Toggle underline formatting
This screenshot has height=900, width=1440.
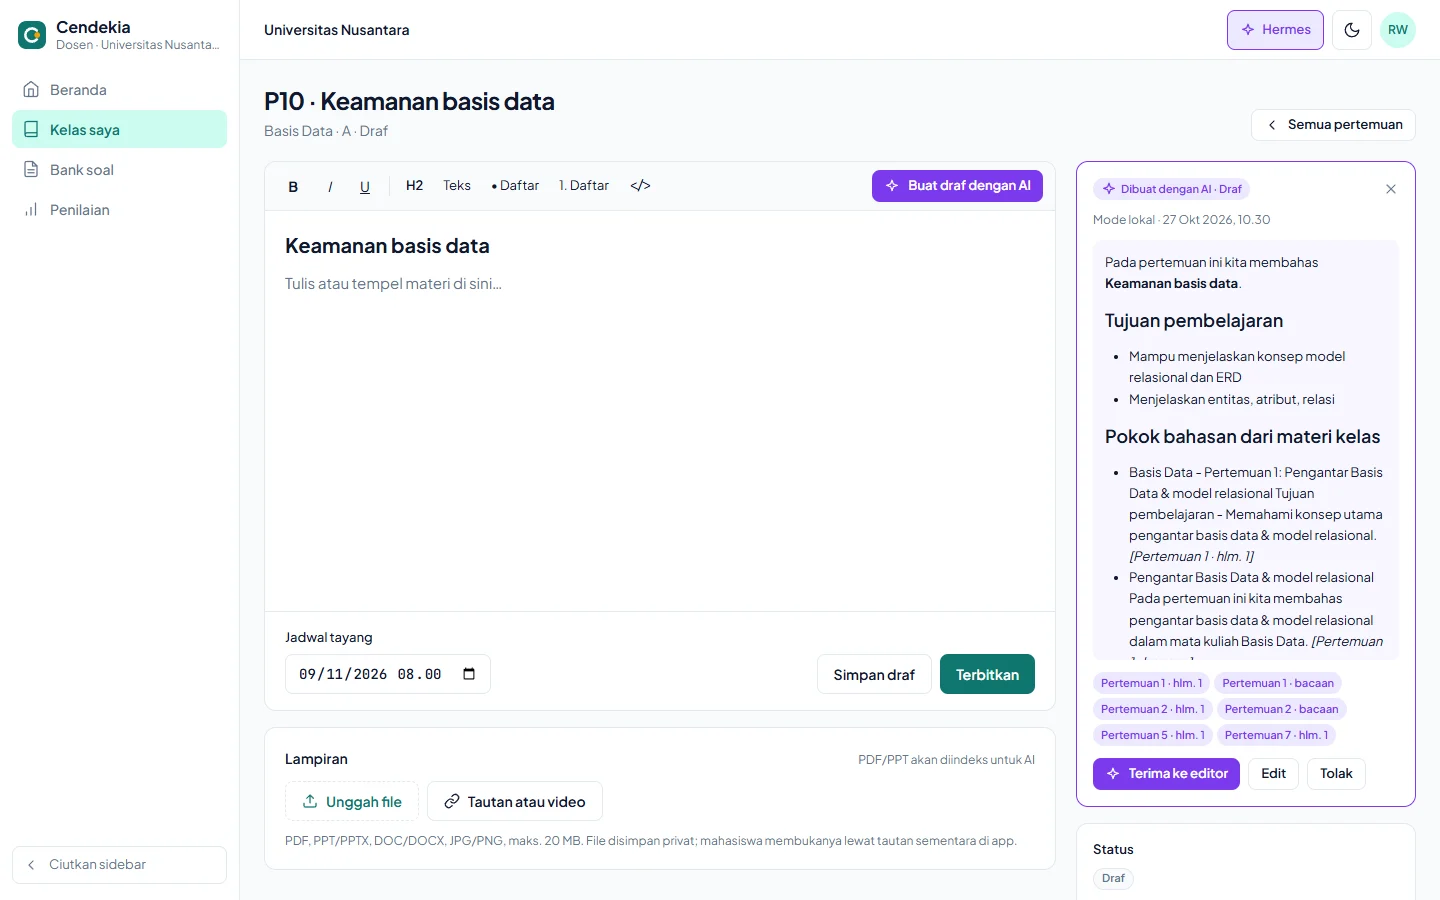(365, 186)
